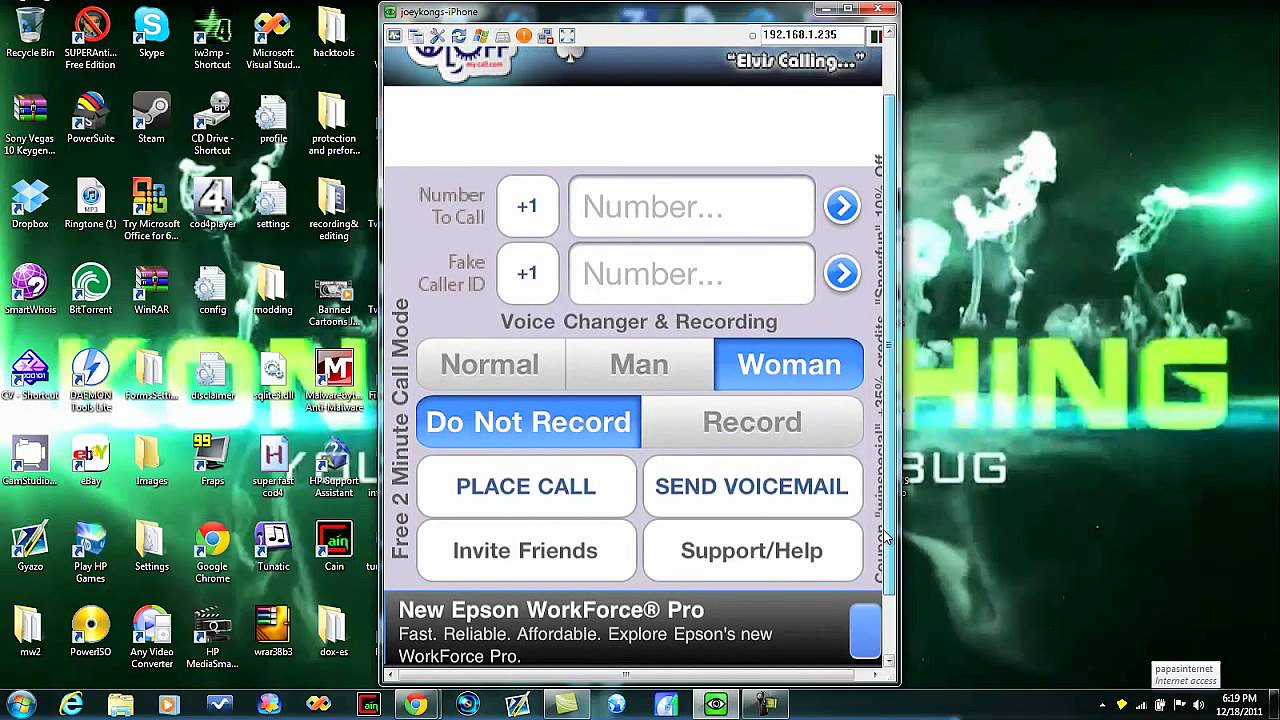Select SUPERAntiSpyware Free Edition icon
Image resolution: width=1280 pixels, height=720 pixels.
pyautogui.click(x=91, y=39)
